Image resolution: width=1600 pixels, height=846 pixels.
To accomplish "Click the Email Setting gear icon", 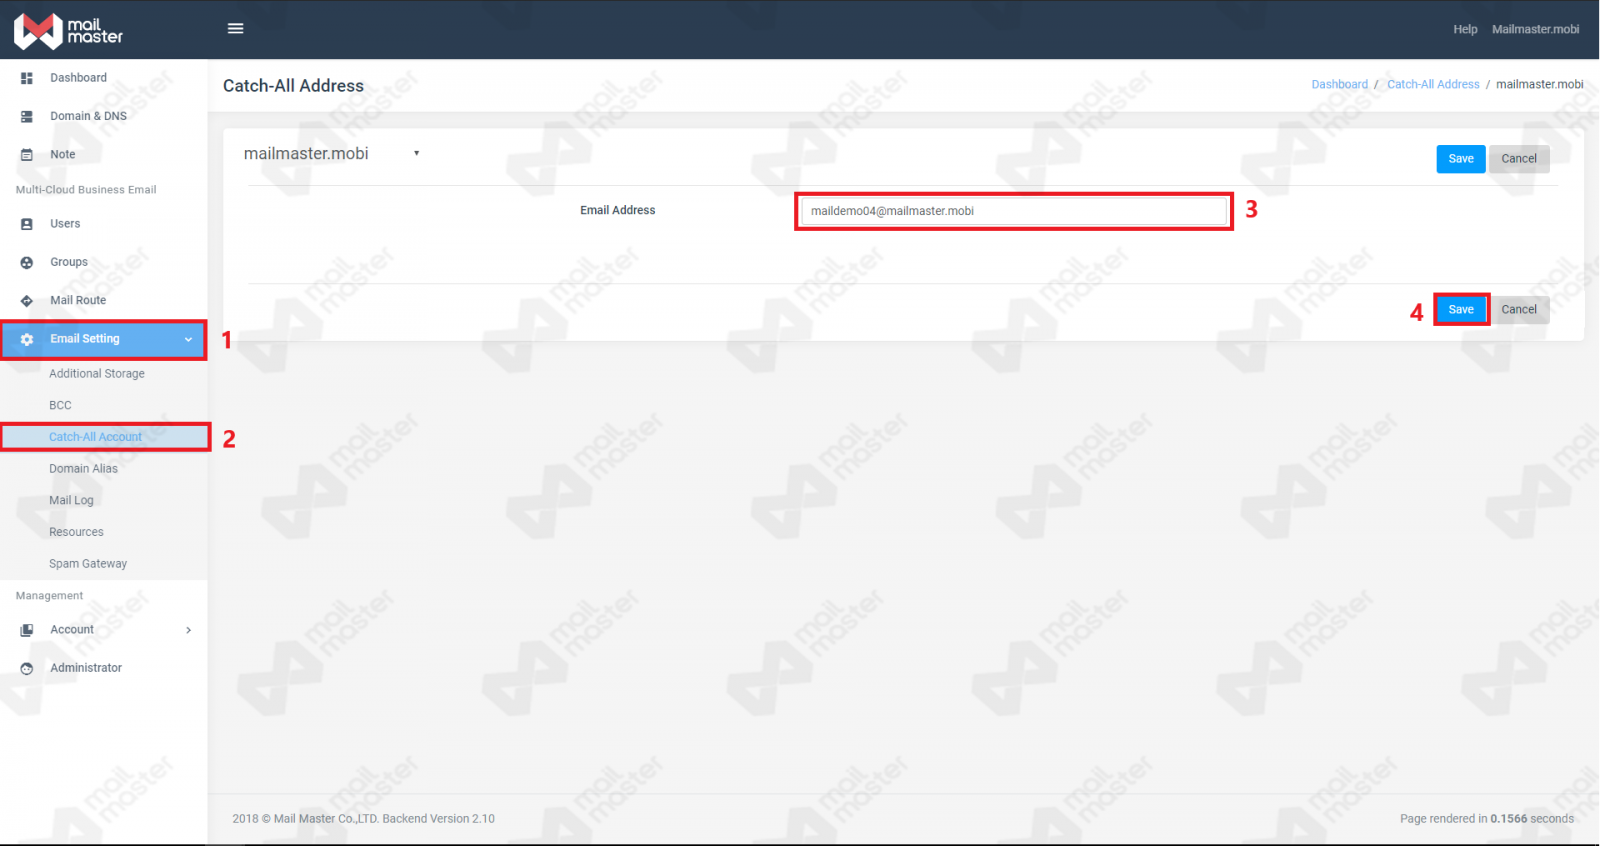I will [x=27, y=339].
